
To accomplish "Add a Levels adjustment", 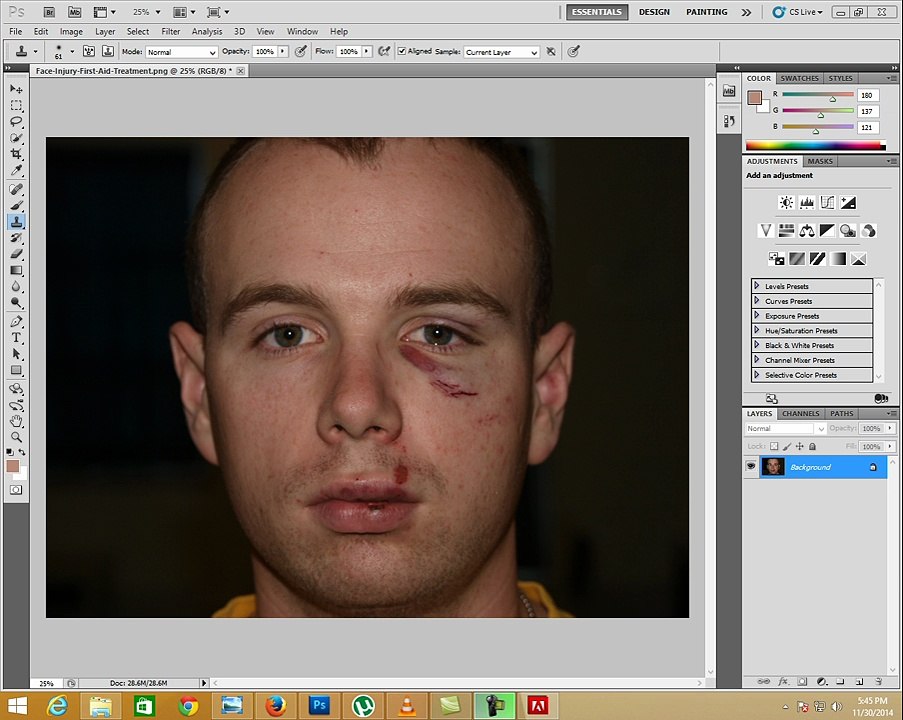I will [807, 202].
